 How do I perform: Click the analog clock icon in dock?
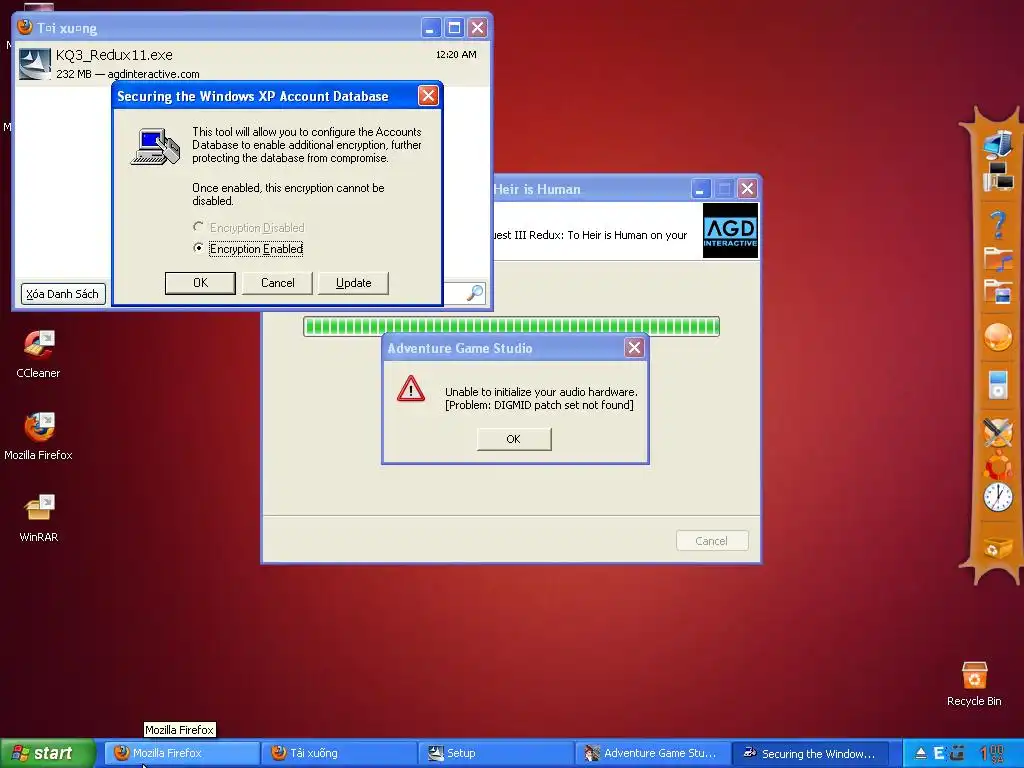998,498
